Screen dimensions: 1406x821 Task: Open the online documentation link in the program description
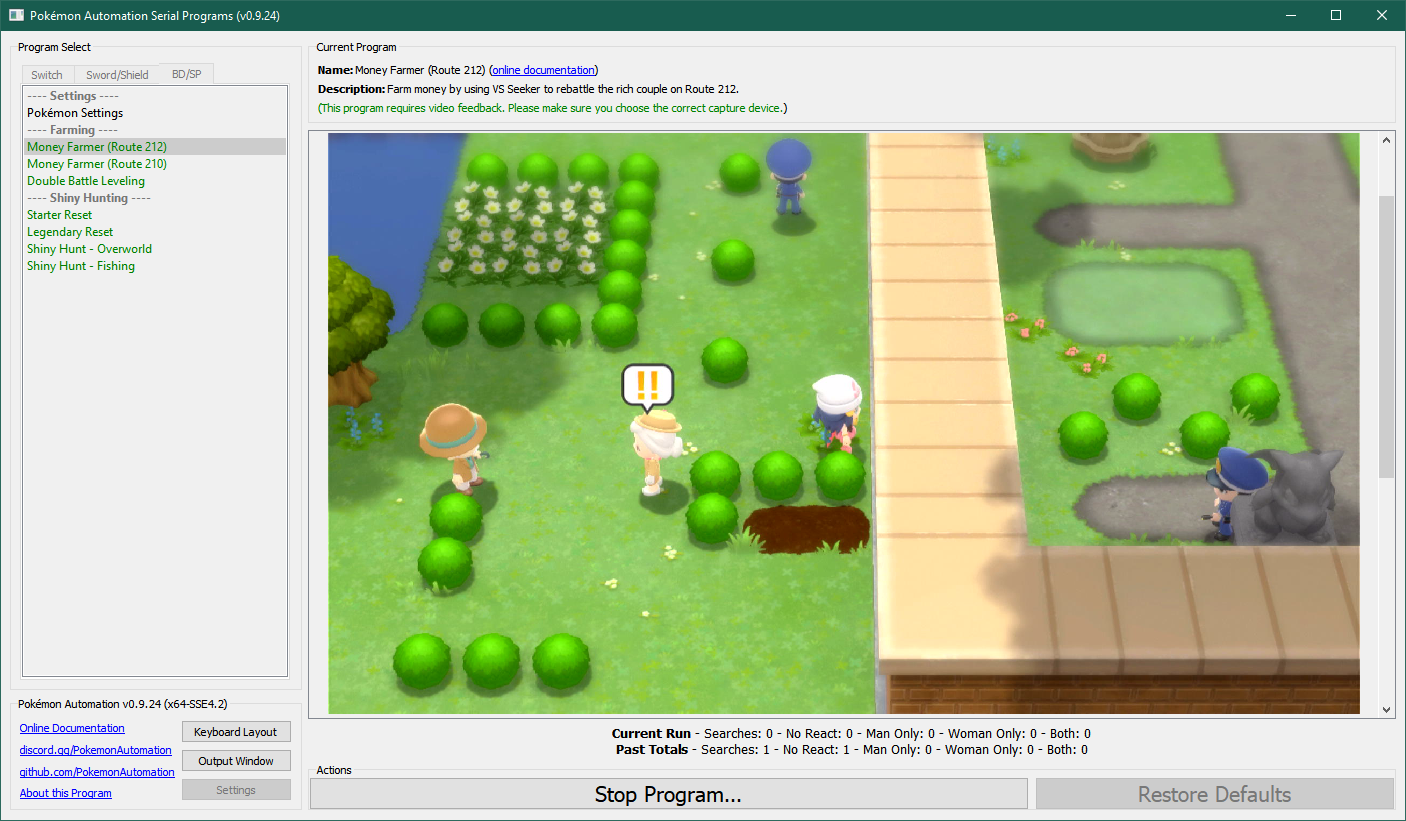543,70
